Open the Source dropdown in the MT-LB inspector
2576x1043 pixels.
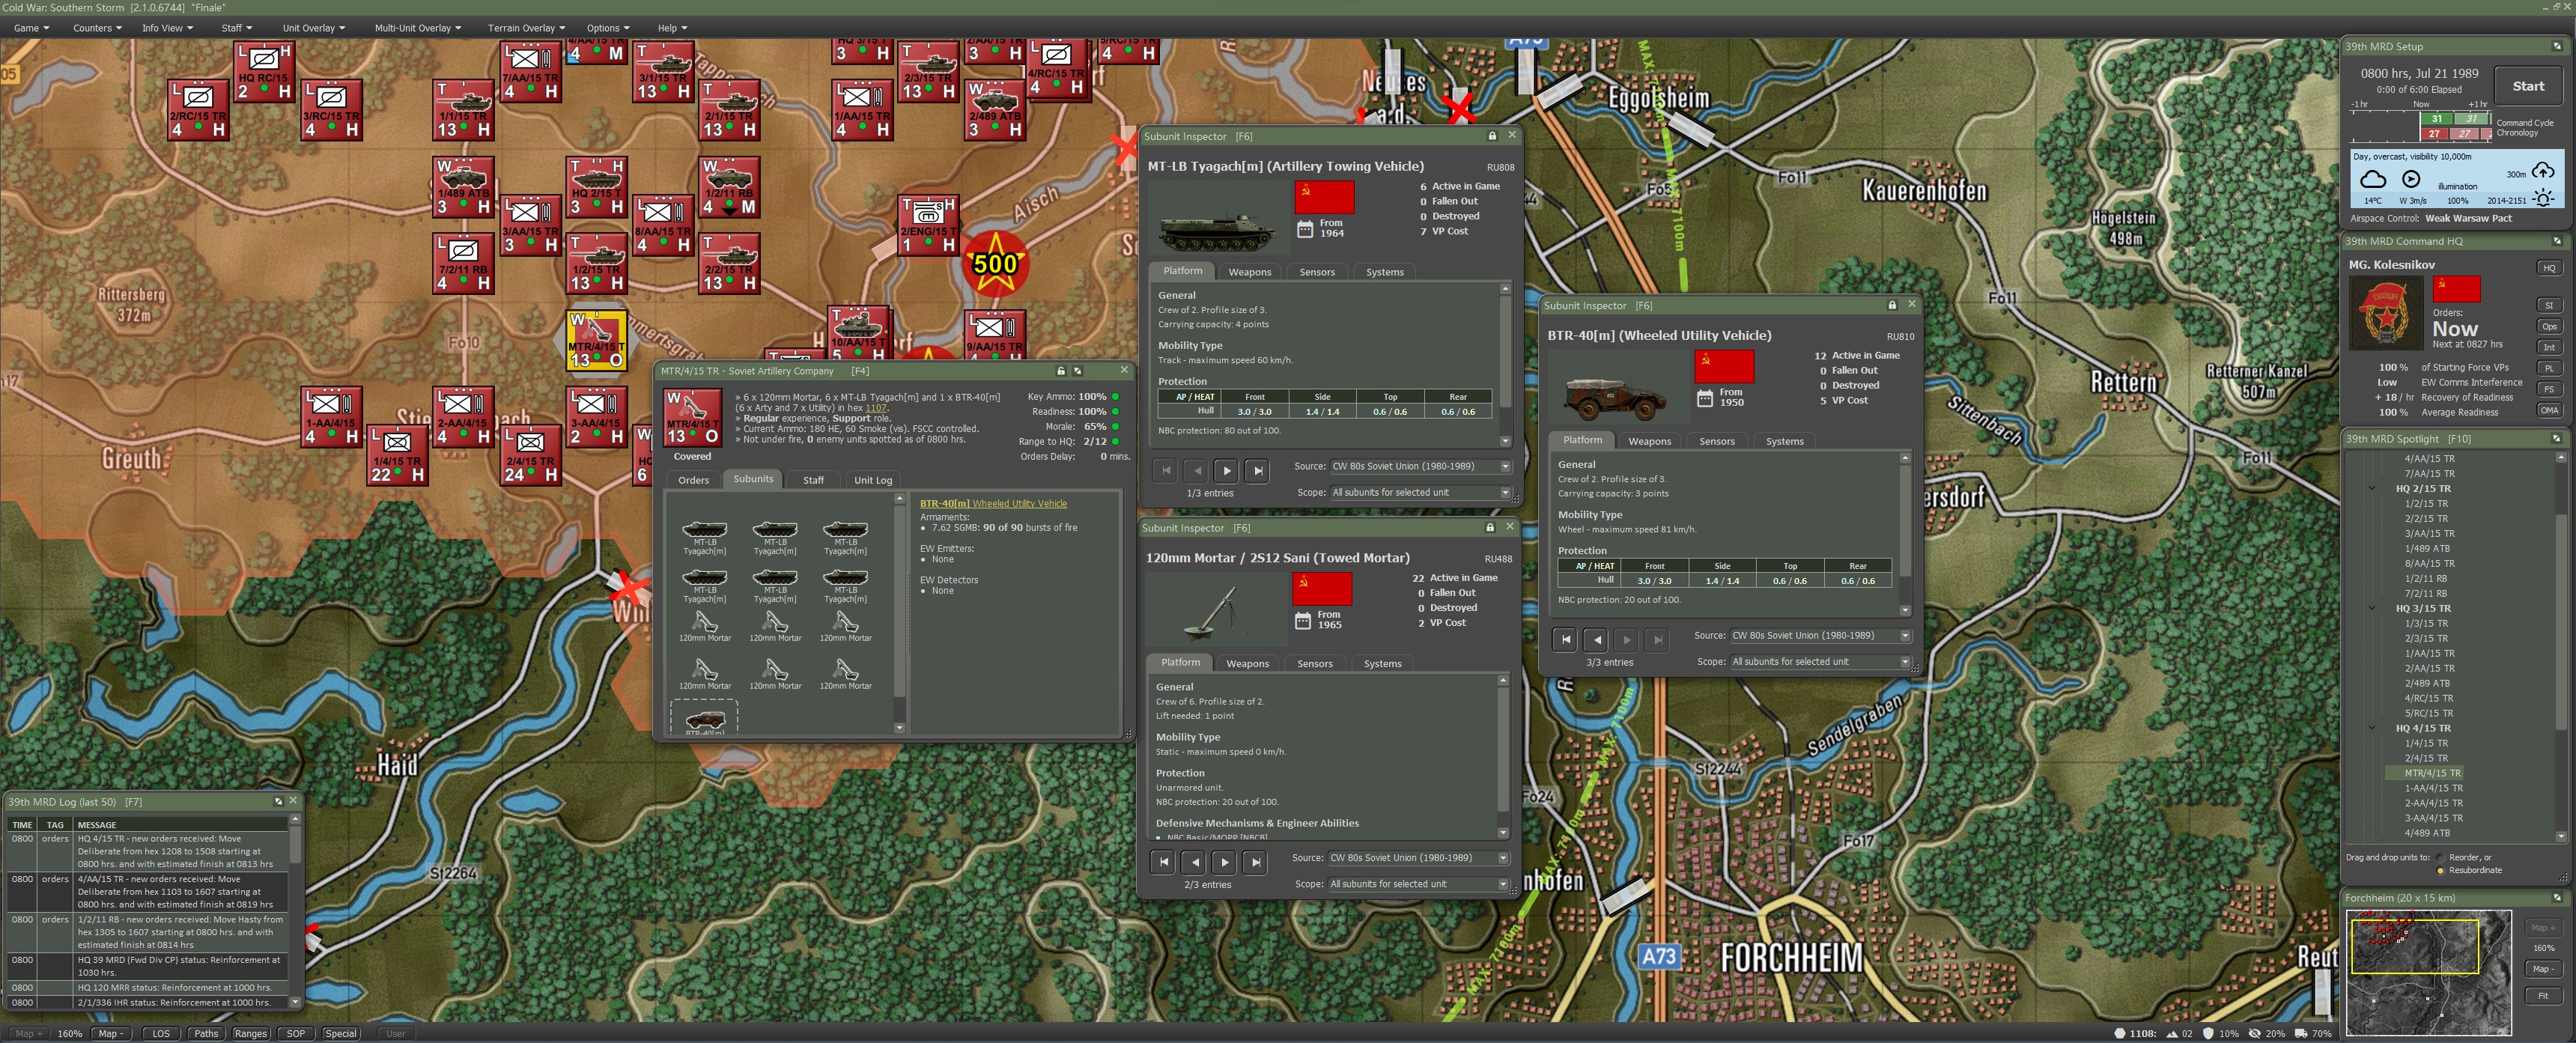(1420, 466)
